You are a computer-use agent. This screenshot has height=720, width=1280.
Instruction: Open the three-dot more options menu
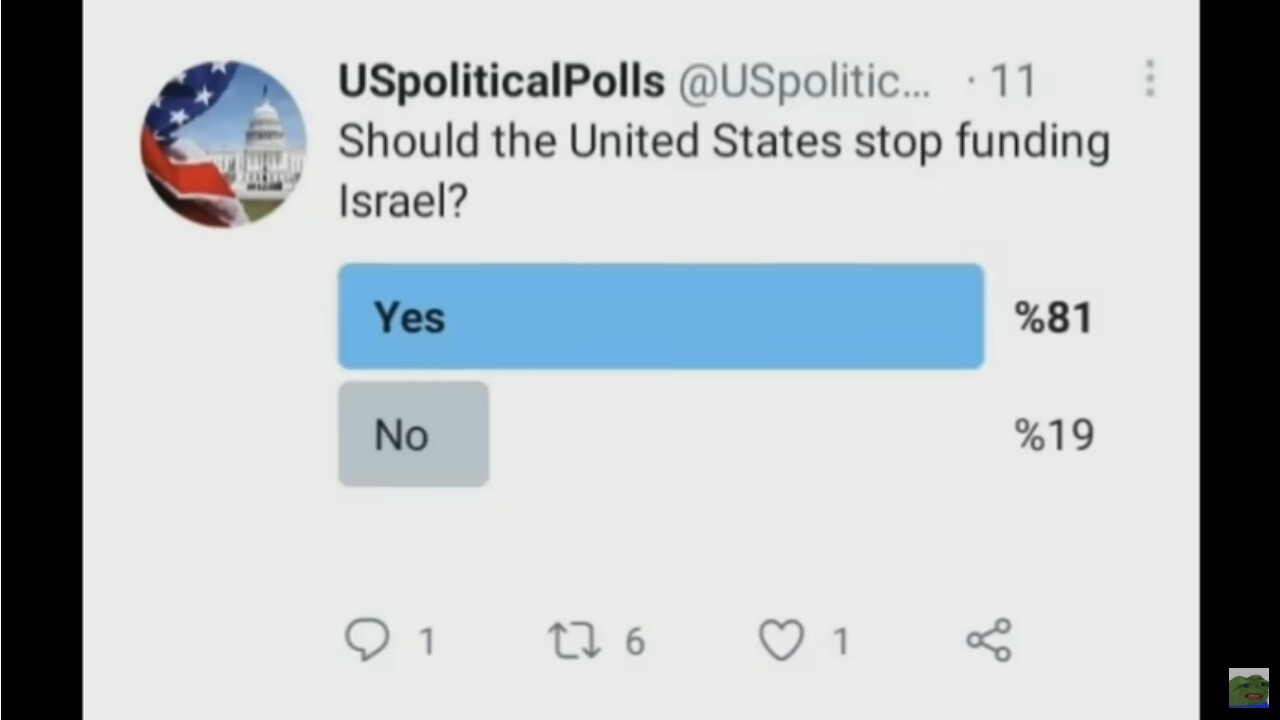click(x=1150, y=78)
